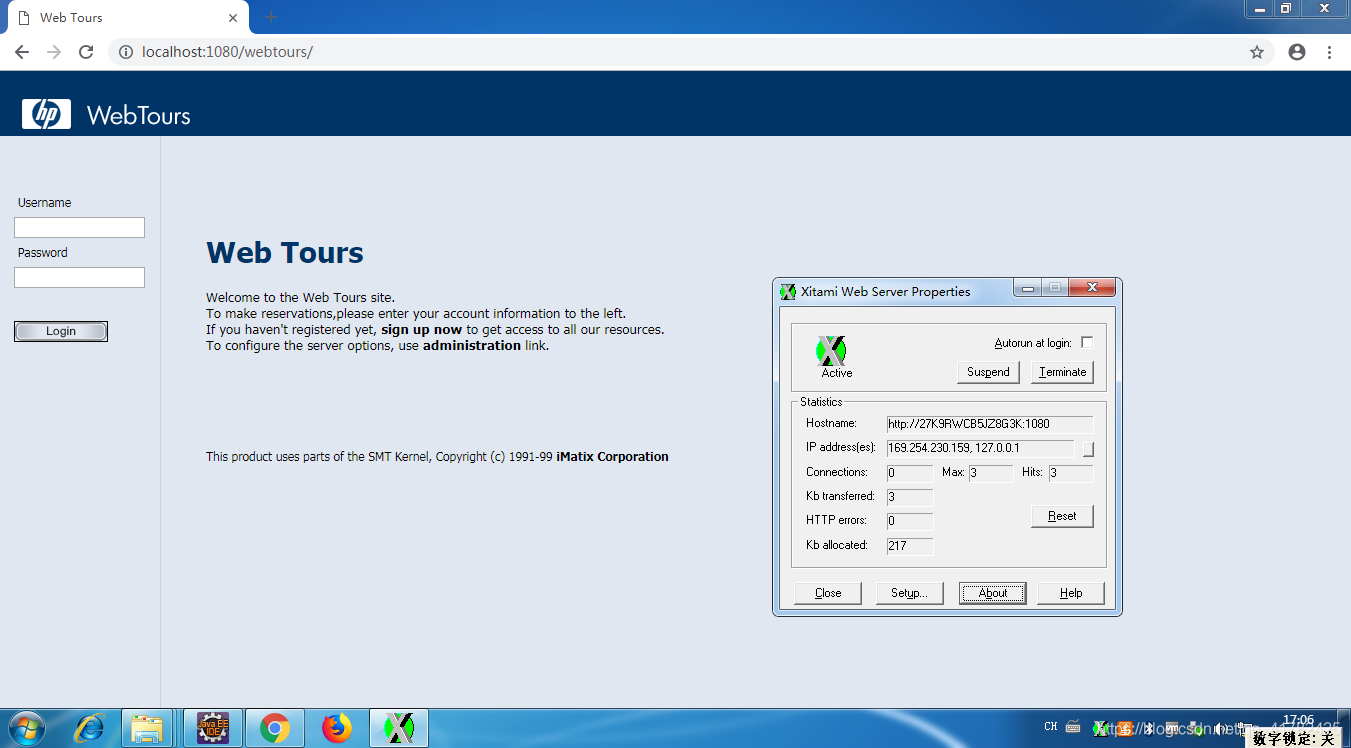The image size is (1351, 748).
Task: Launch Firefox from the taskbar
Action: point(337,728)
